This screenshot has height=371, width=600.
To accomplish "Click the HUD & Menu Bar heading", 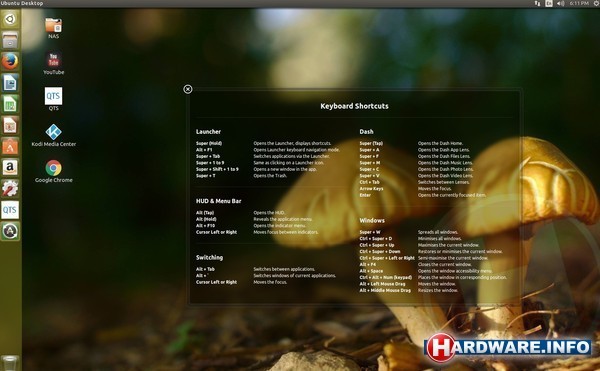I will click(218, 201).
